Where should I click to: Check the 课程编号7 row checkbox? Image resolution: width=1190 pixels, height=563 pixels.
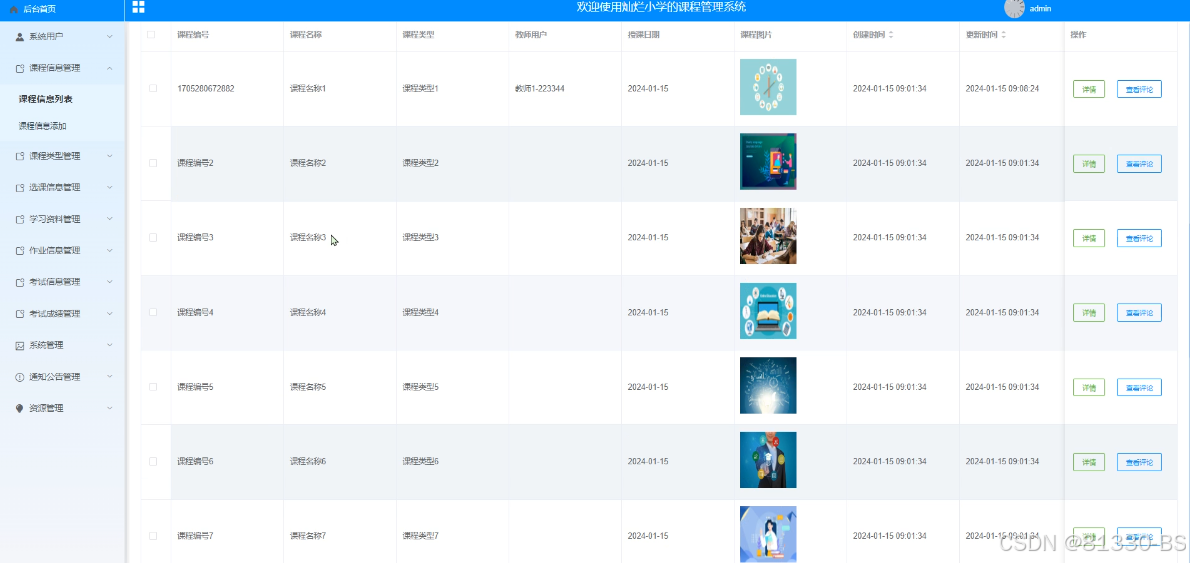pyautogui.click(x=153, y=536)
